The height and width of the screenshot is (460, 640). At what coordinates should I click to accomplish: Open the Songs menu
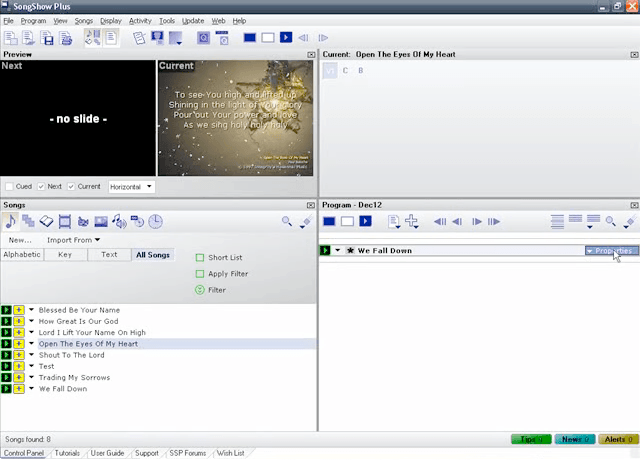(x=83, y=21)
